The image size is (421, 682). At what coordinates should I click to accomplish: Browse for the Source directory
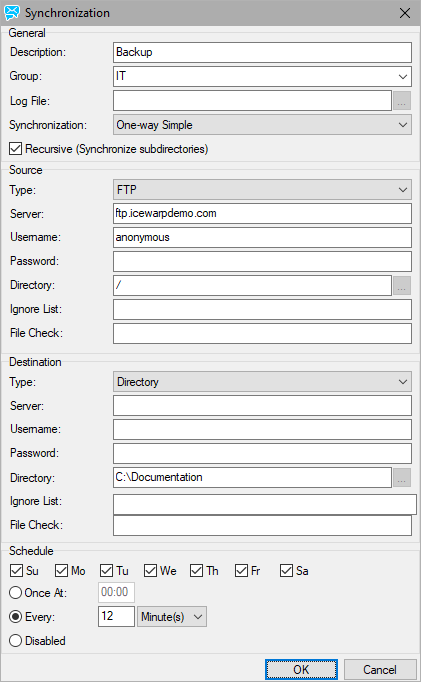tap(401, 285)
